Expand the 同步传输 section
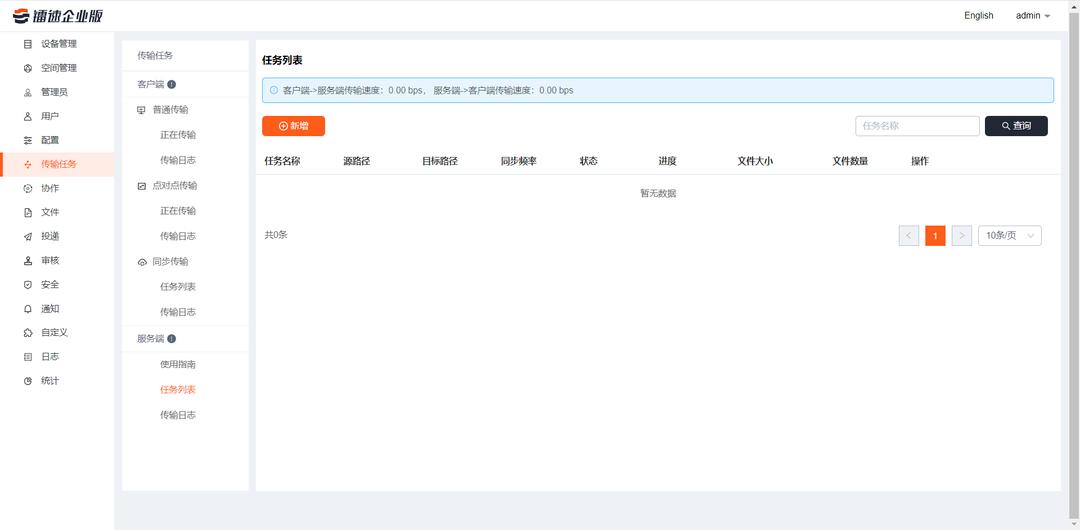The image size is (1080, 530). 170,262
